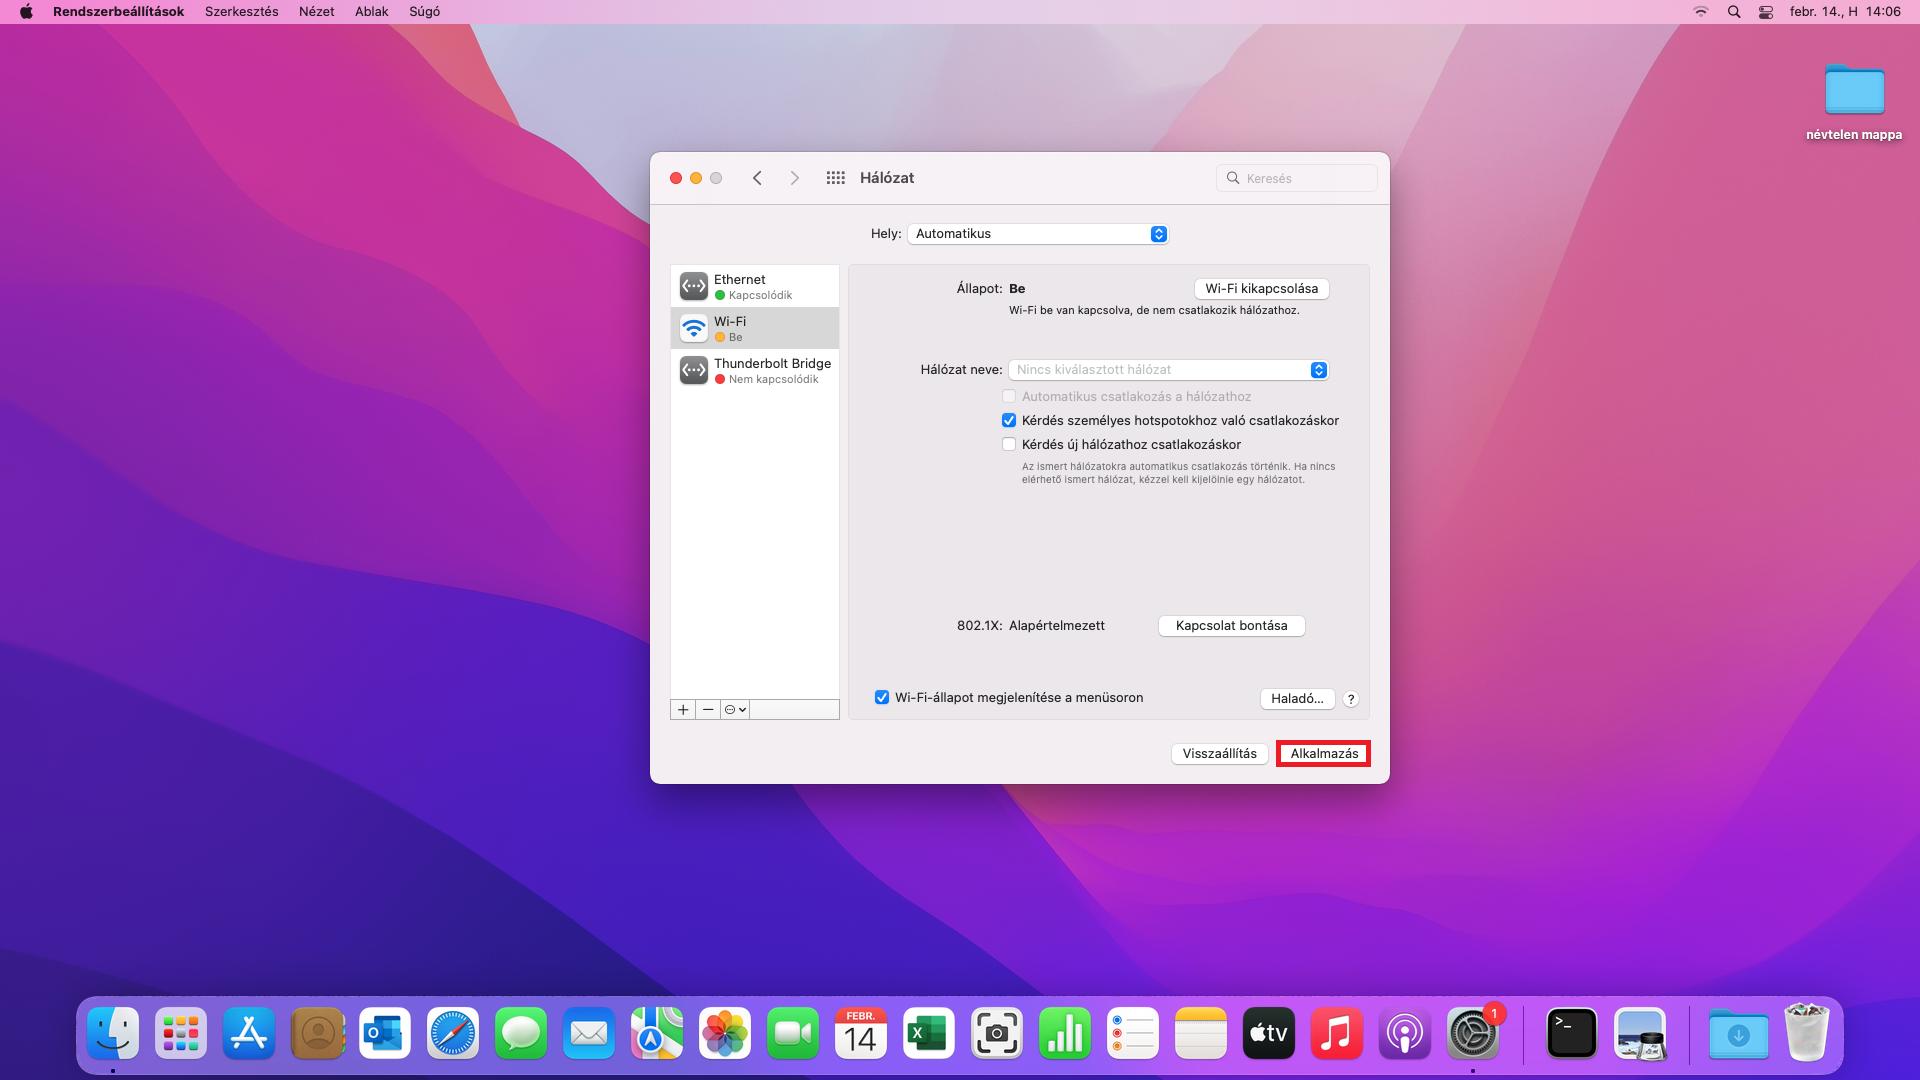
Task: Enable question on joining new networks
Action: point(1009,445)
